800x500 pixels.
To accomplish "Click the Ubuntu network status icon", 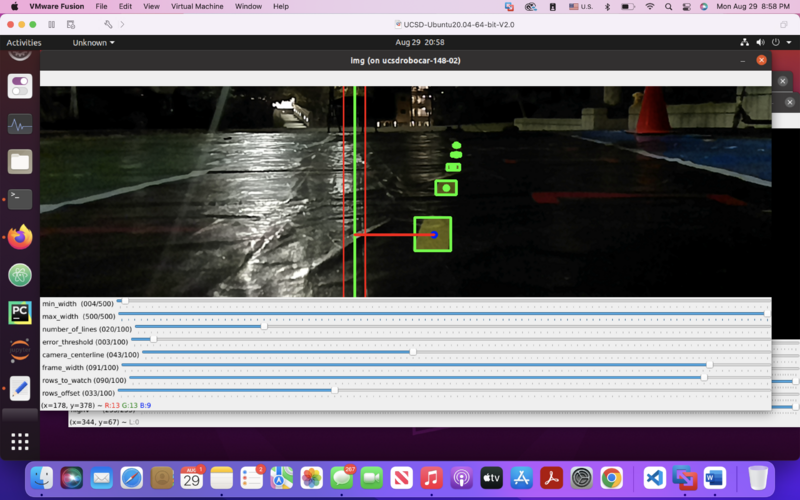I will pyautogui.click(x=744, y=42).
